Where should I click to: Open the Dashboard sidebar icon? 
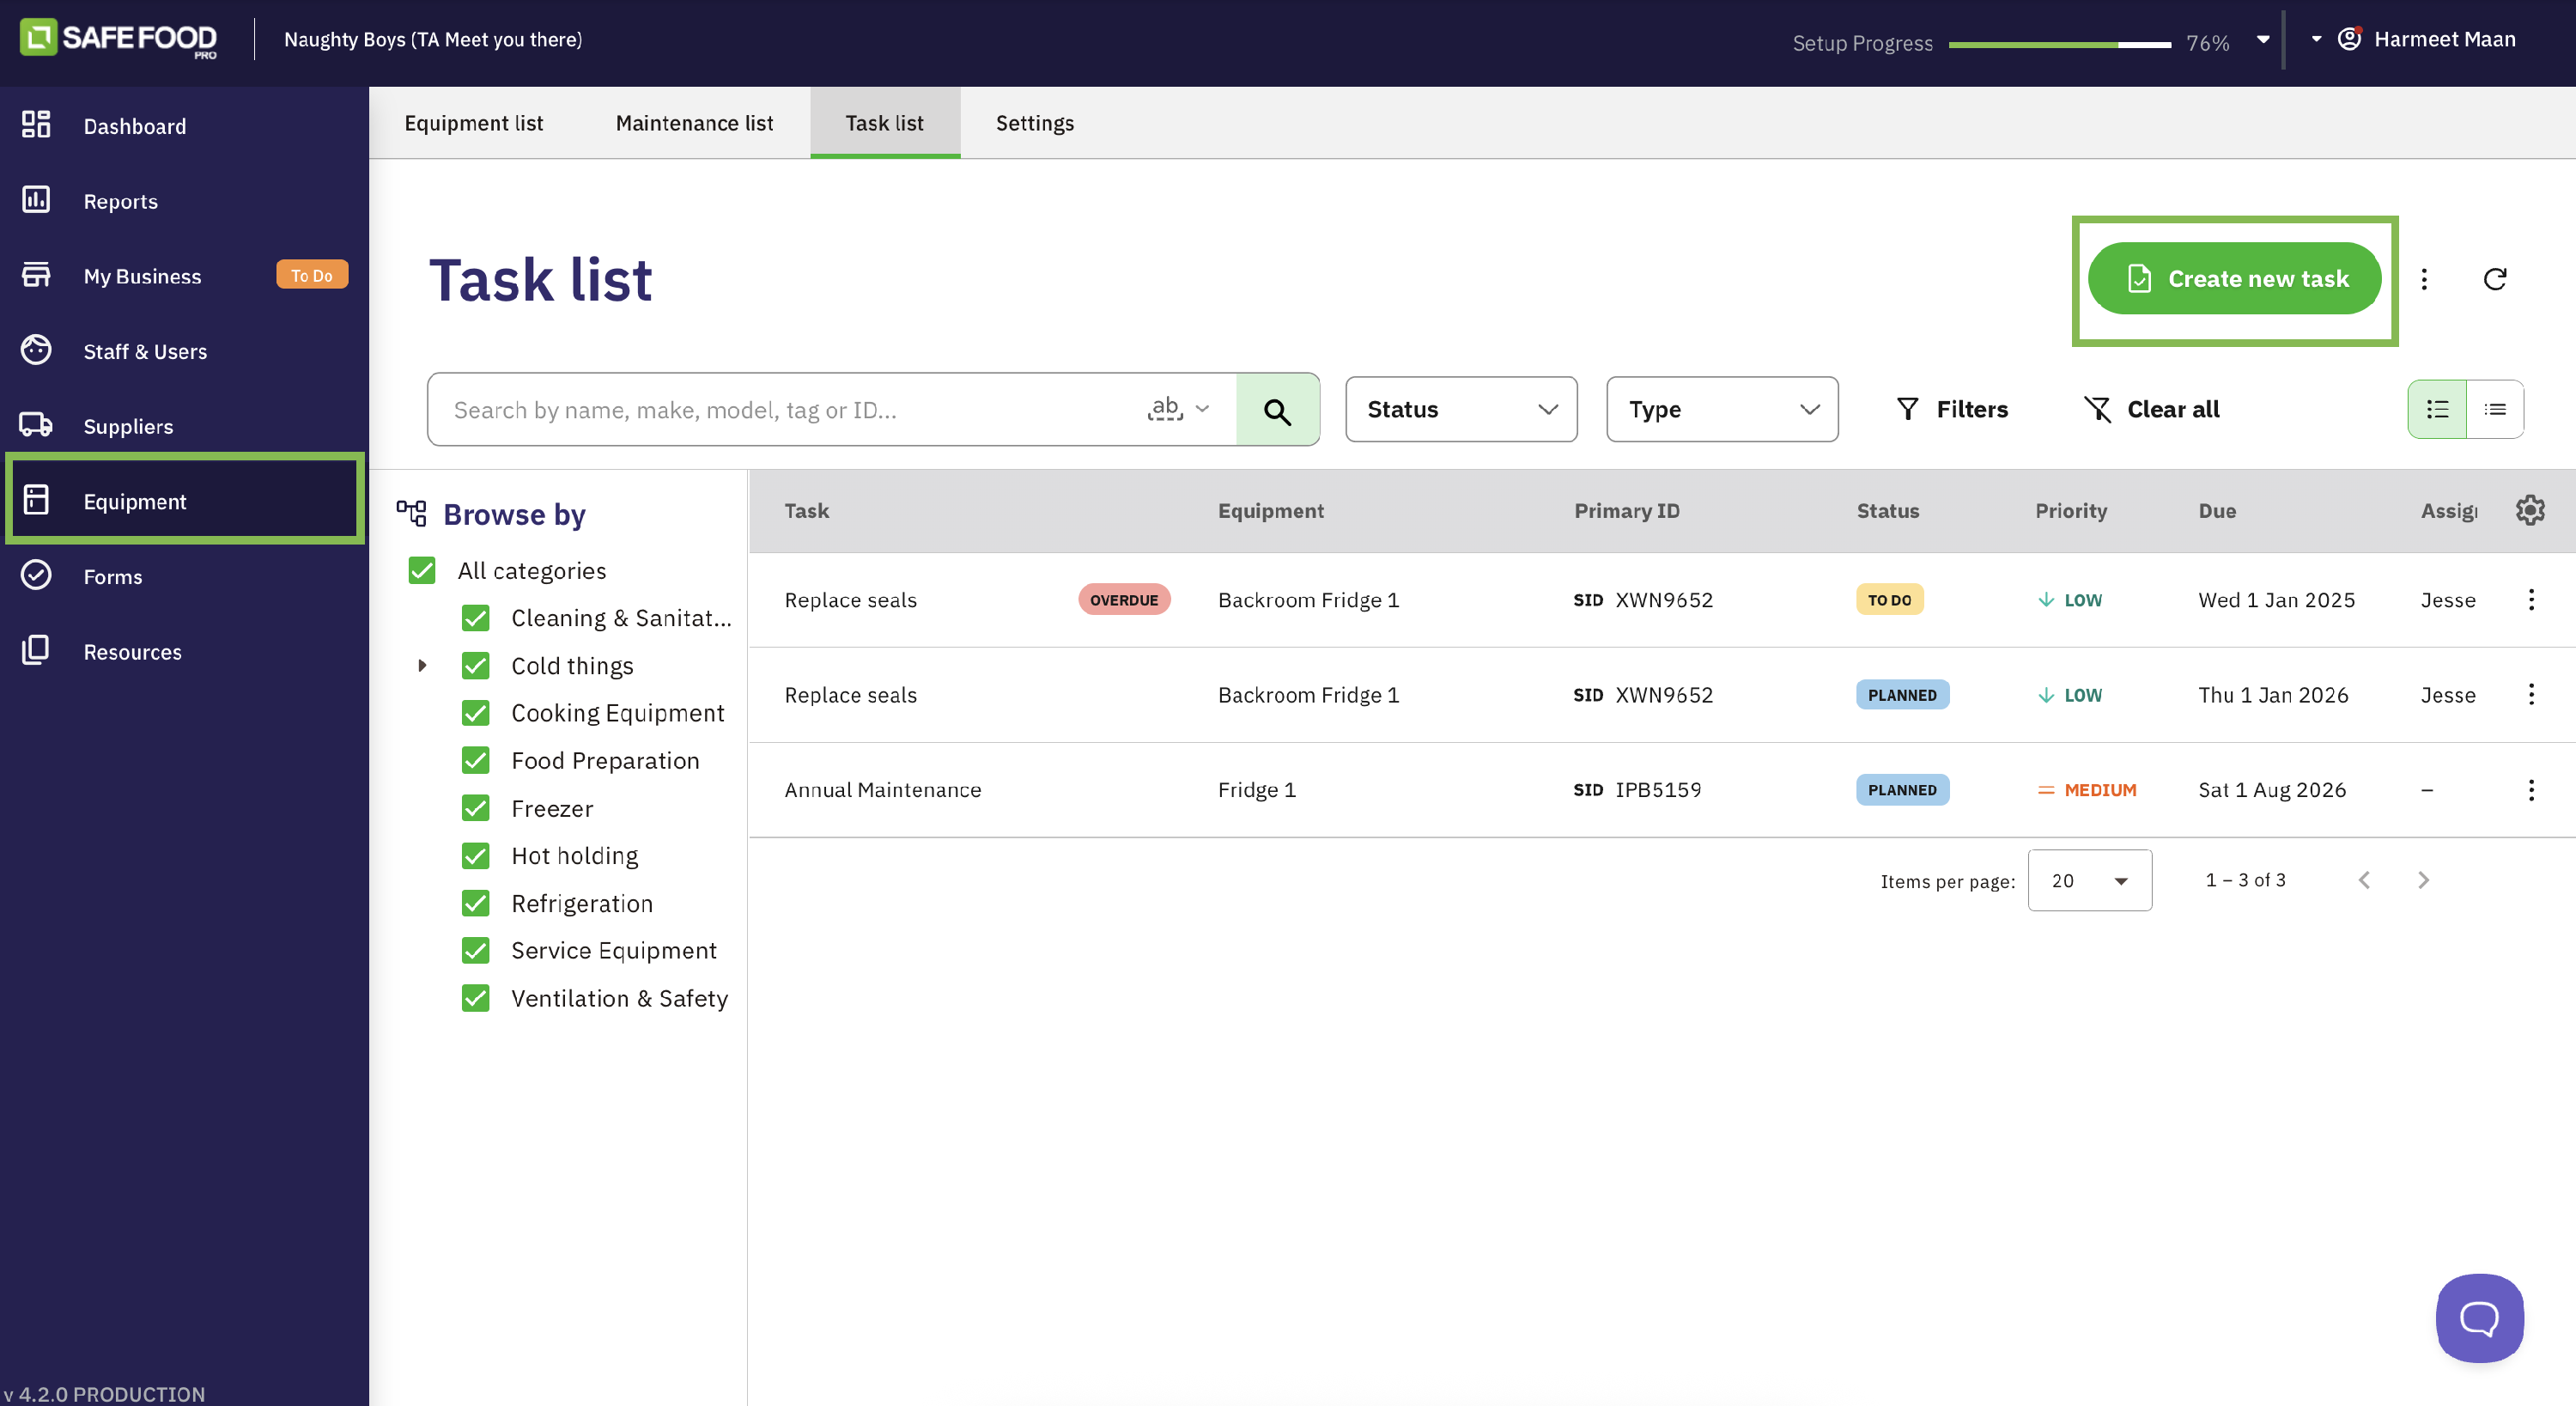click(36, 125)
